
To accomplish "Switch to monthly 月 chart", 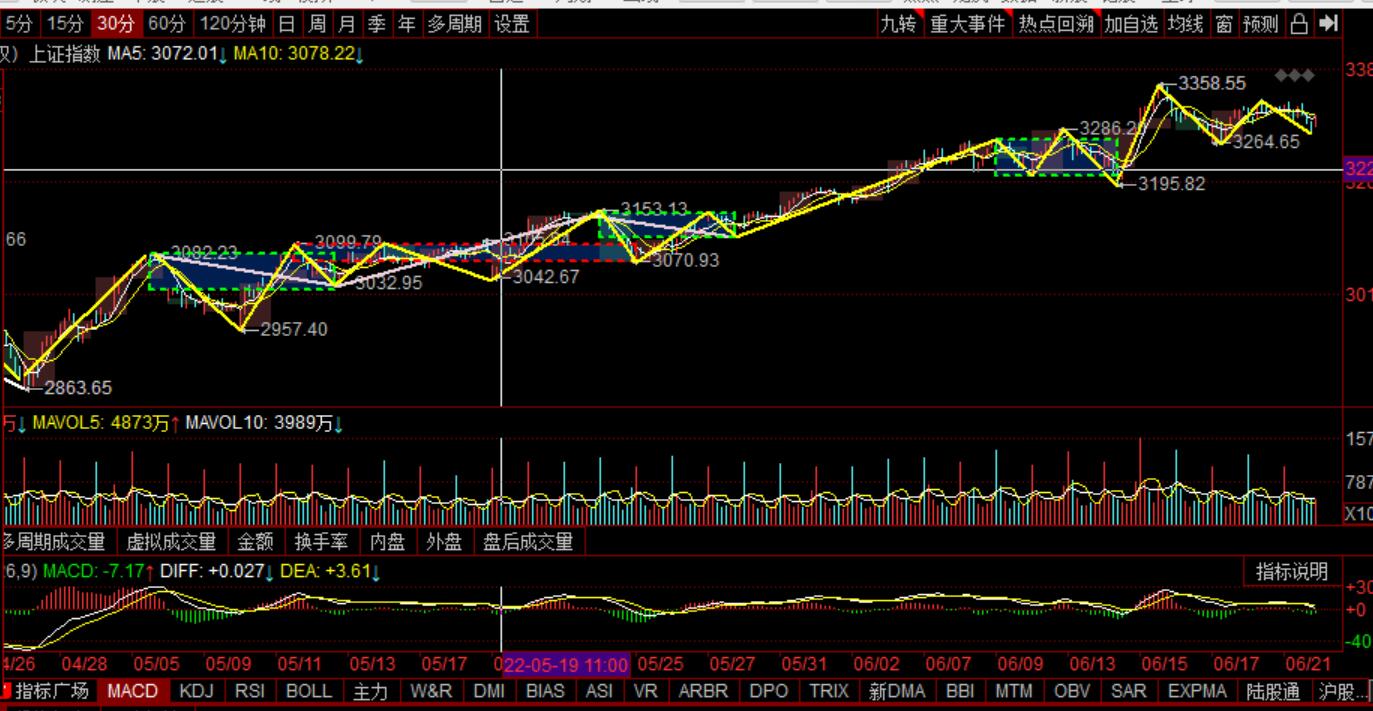I will pyautogui.click(x=346, y=24).
